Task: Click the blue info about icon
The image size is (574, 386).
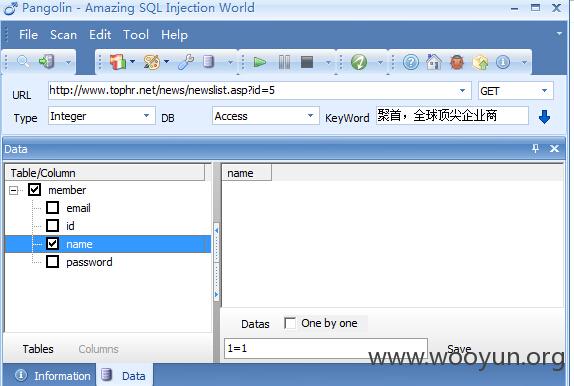Action: click(503, 62)
